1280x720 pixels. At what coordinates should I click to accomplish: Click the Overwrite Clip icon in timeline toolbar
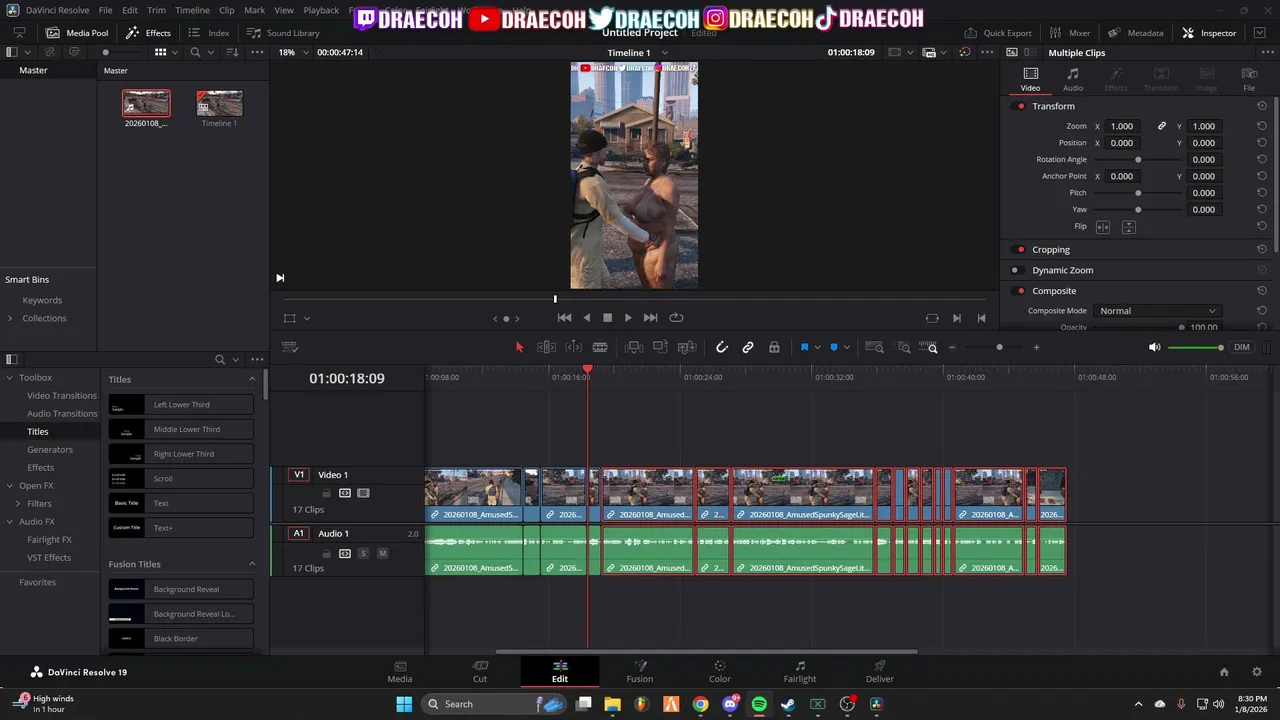pyautogui.click(x=660, y=347)
